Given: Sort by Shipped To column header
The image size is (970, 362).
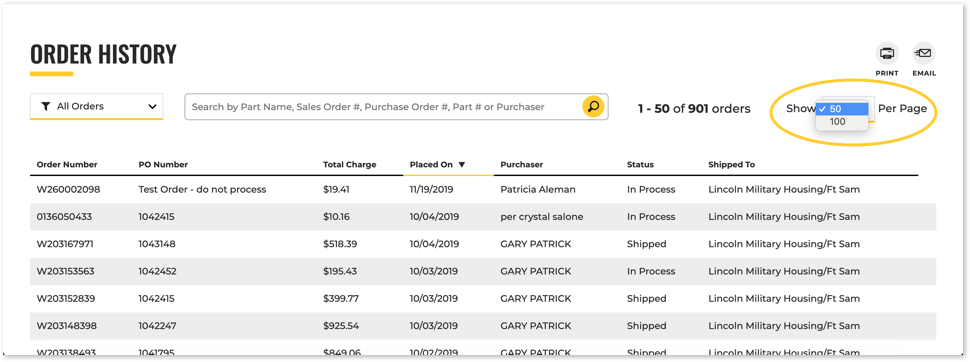Looking at the screenshot, I should [732, 165].
